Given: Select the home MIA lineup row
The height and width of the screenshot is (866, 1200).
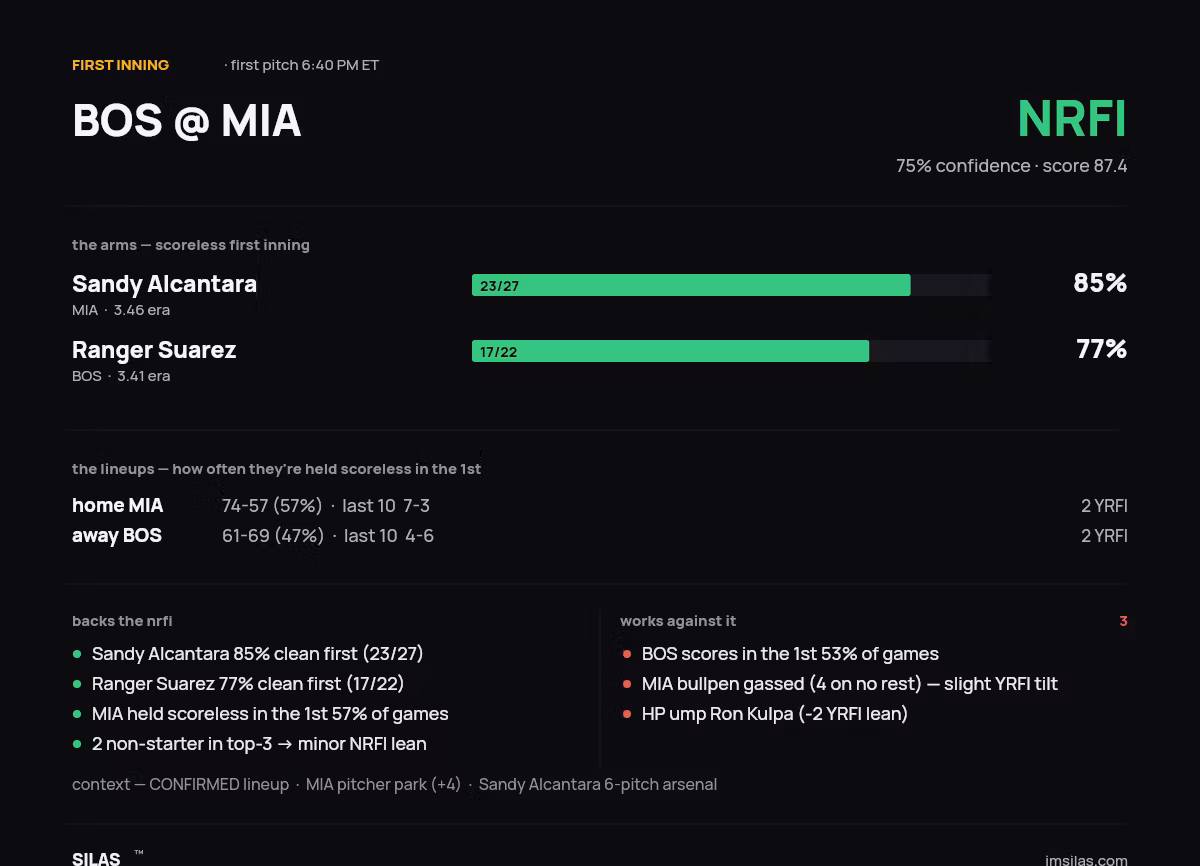Looking at the screenshot, I should 600,506.
